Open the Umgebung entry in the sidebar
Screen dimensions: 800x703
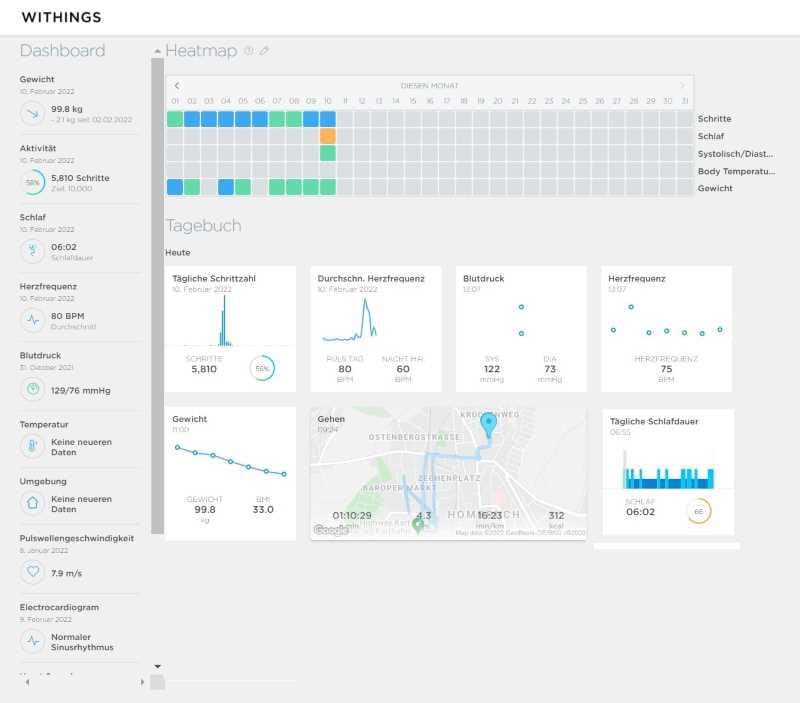point(79,497)
